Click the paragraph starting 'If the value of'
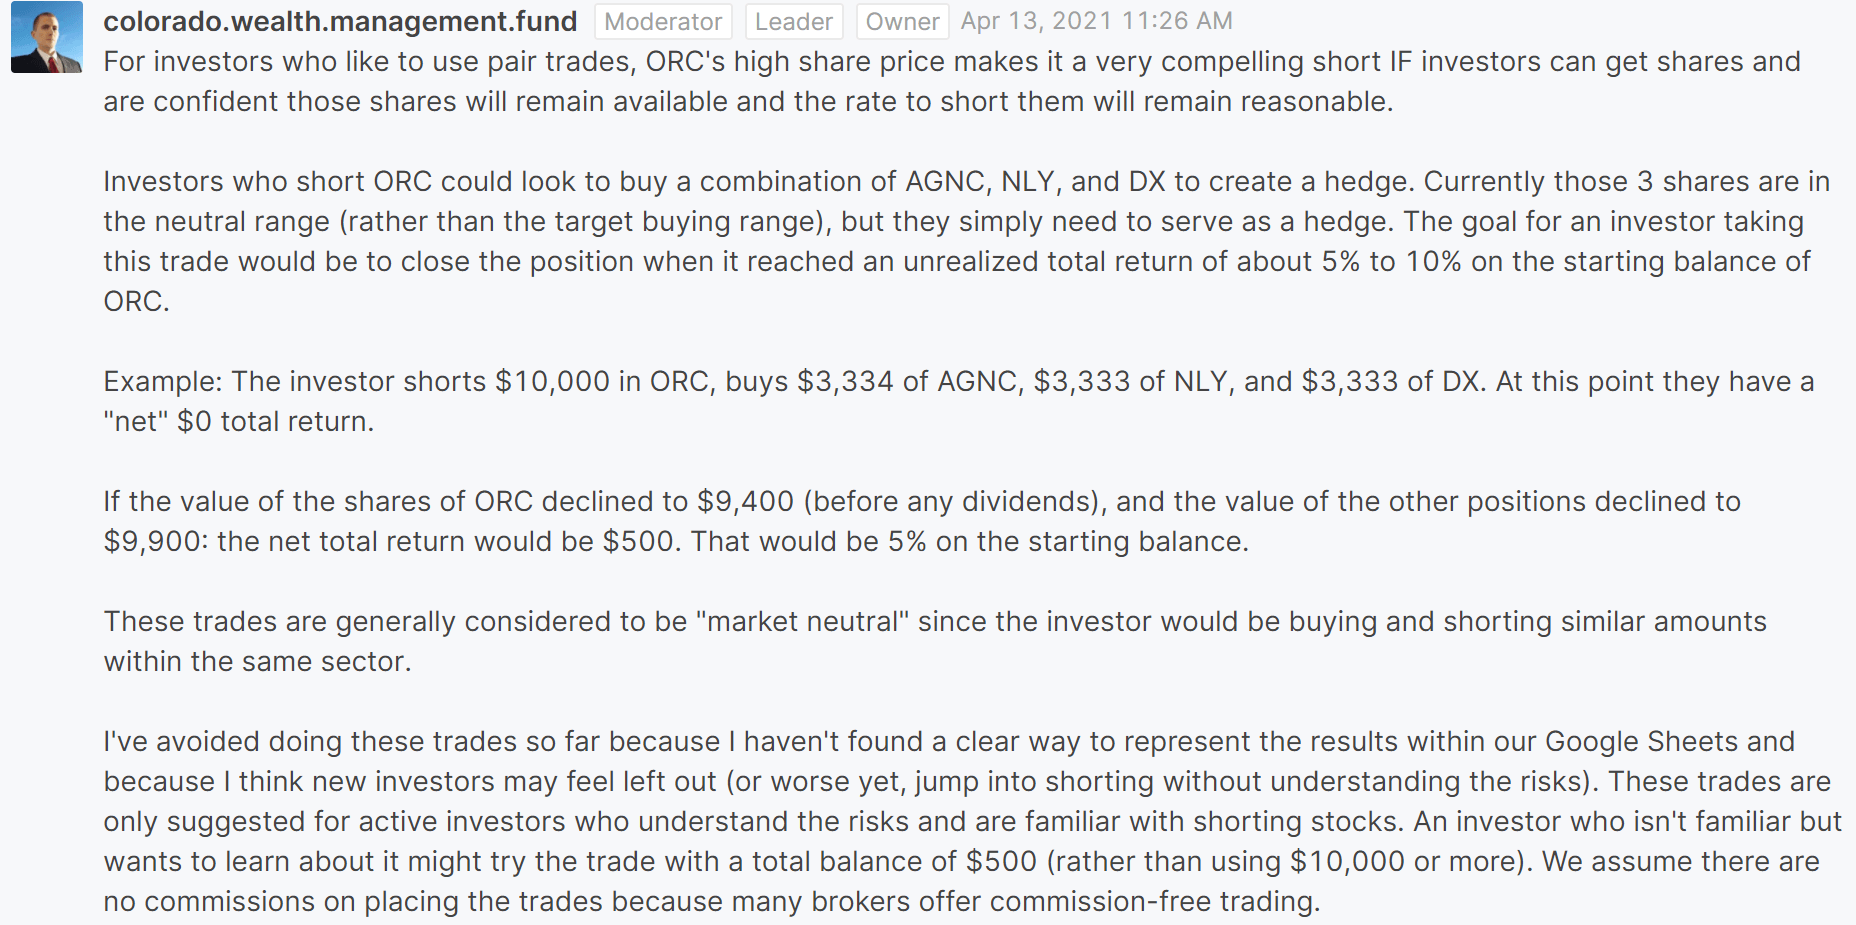The width and height of the screenshot is (1856, 925). pos(922,521)
